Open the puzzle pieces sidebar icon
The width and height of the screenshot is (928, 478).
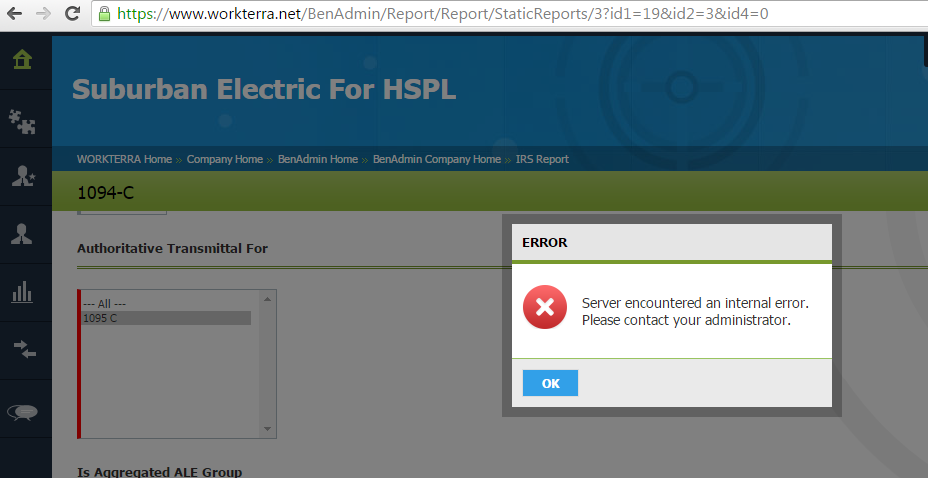[22, 120]
